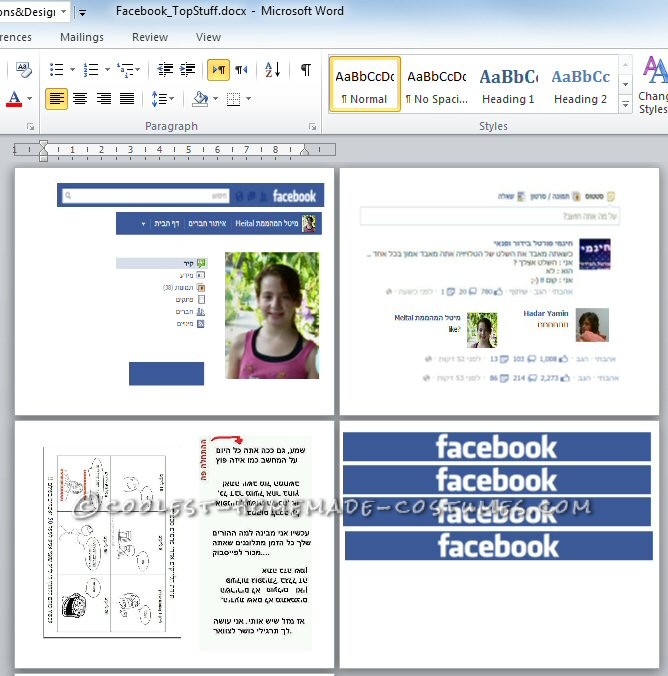Toggle Align Text Left
This screenshot has width=668, height=676.
pos(56,99)
